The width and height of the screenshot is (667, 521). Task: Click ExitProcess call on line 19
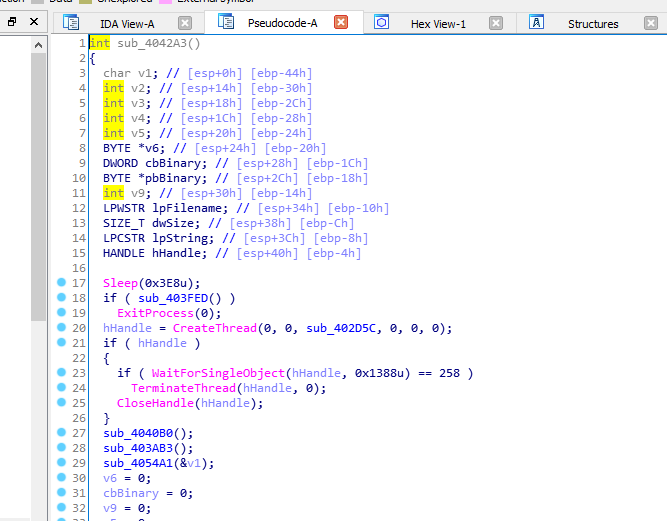[155, 313]
